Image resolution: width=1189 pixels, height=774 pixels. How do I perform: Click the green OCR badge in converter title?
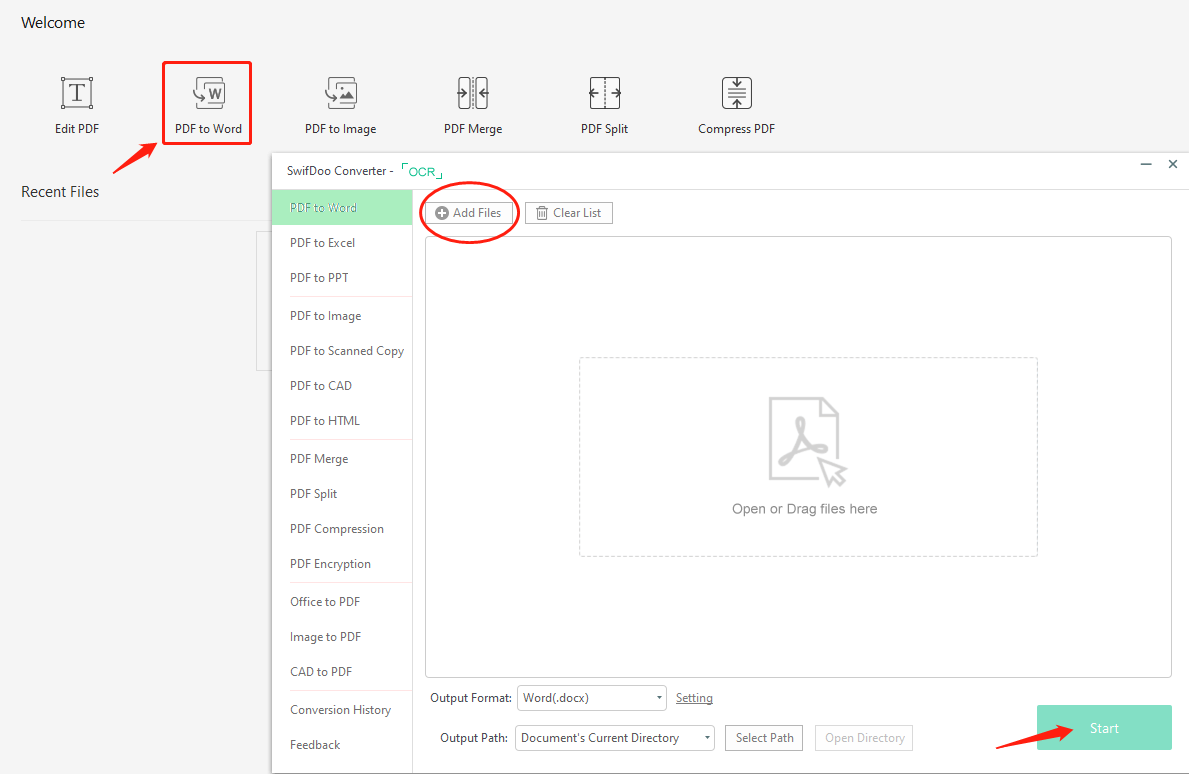(x=422, y=171)
